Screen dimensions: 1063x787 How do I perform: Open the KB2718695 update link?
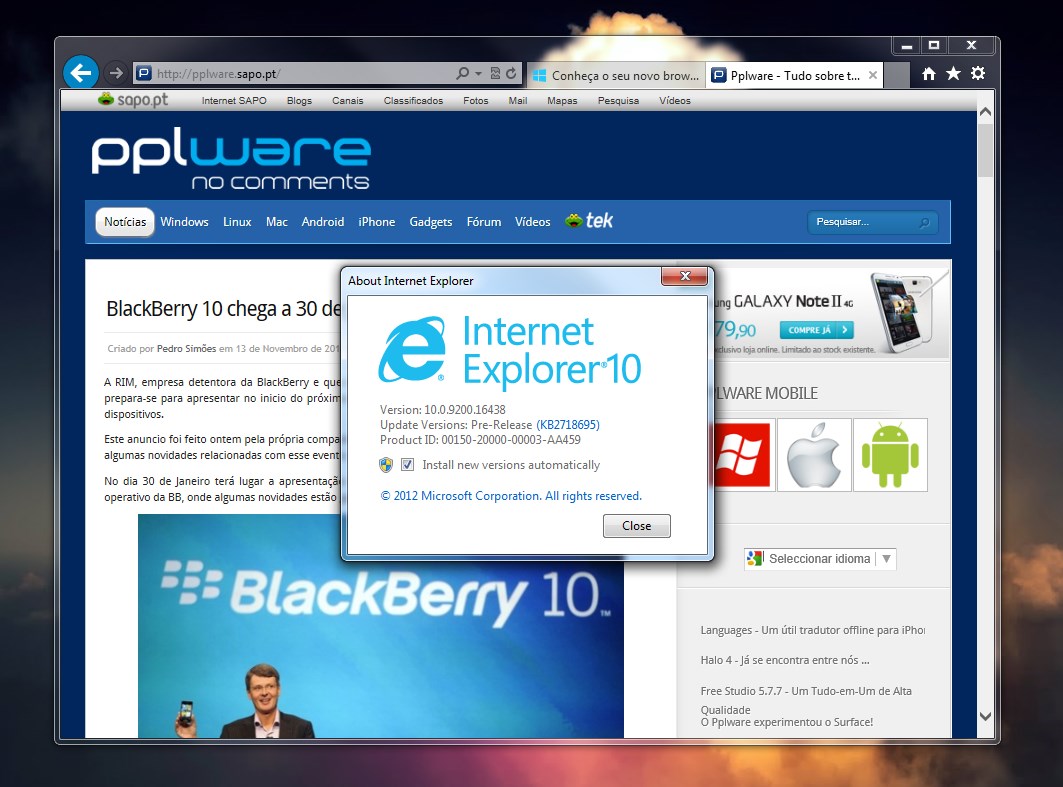568,425
